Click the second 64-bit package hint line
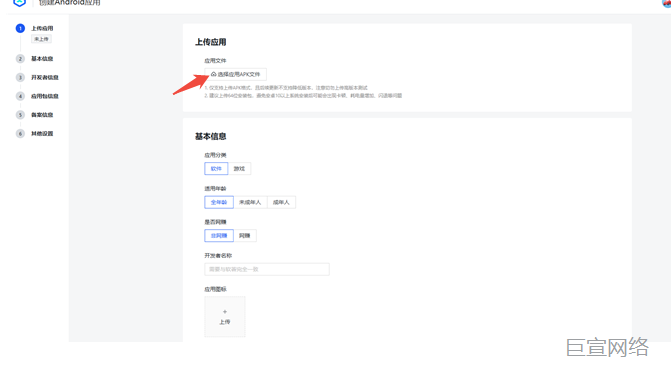This screenshot has height=372, width=671. [303, 95]
